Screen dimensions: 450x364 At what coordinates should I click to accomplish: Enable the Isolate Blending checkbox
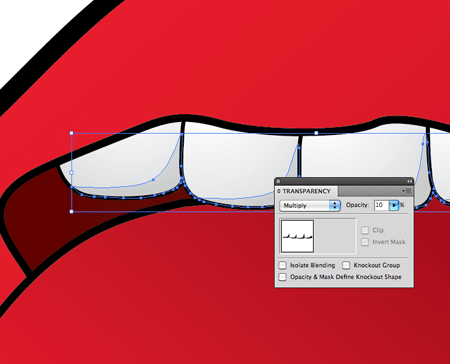pyautogui.click(x=282, y=265)
